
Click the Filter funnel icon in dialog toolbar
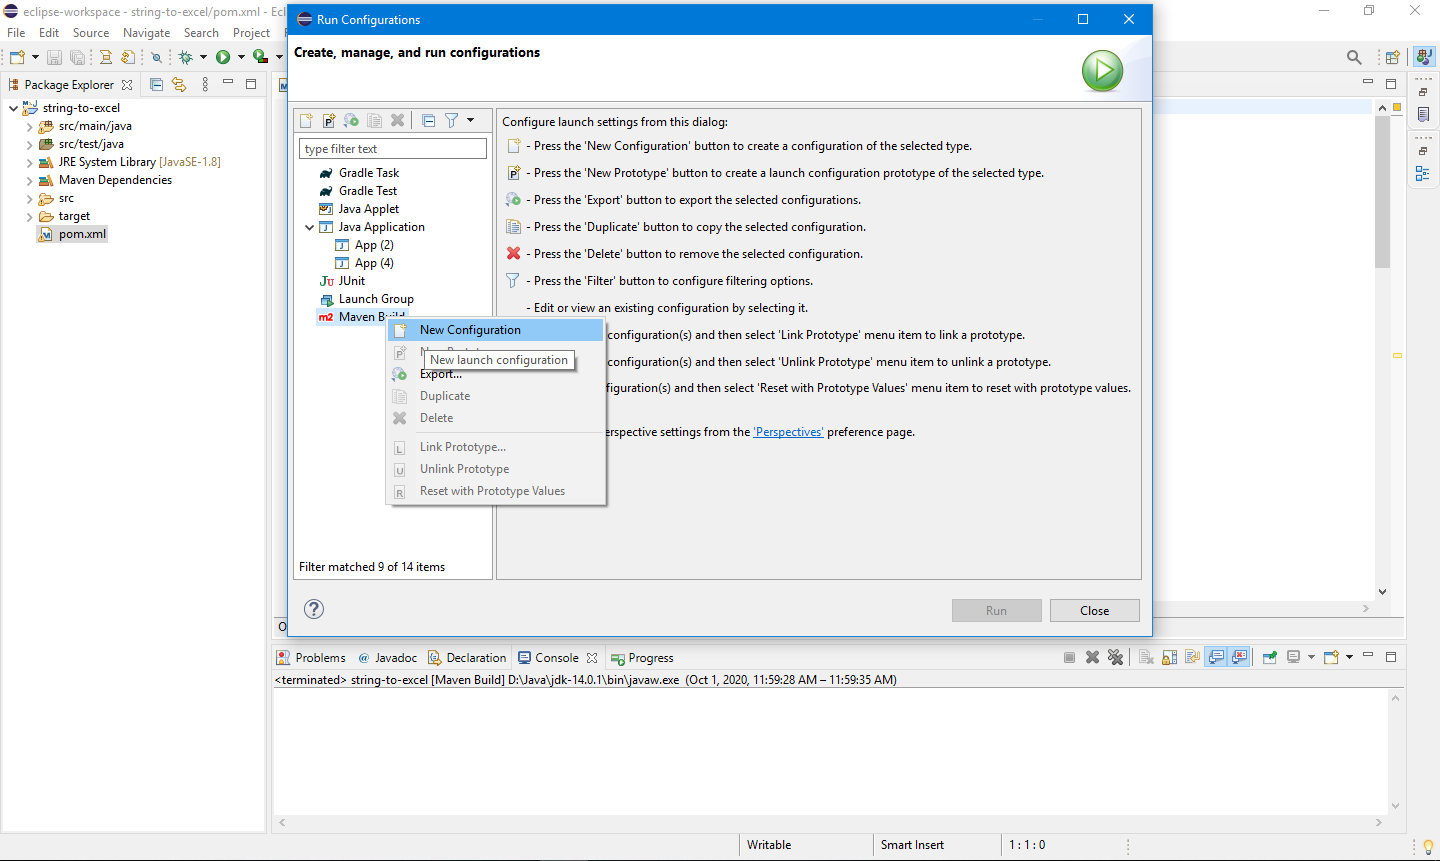click(x=452, y=120)
